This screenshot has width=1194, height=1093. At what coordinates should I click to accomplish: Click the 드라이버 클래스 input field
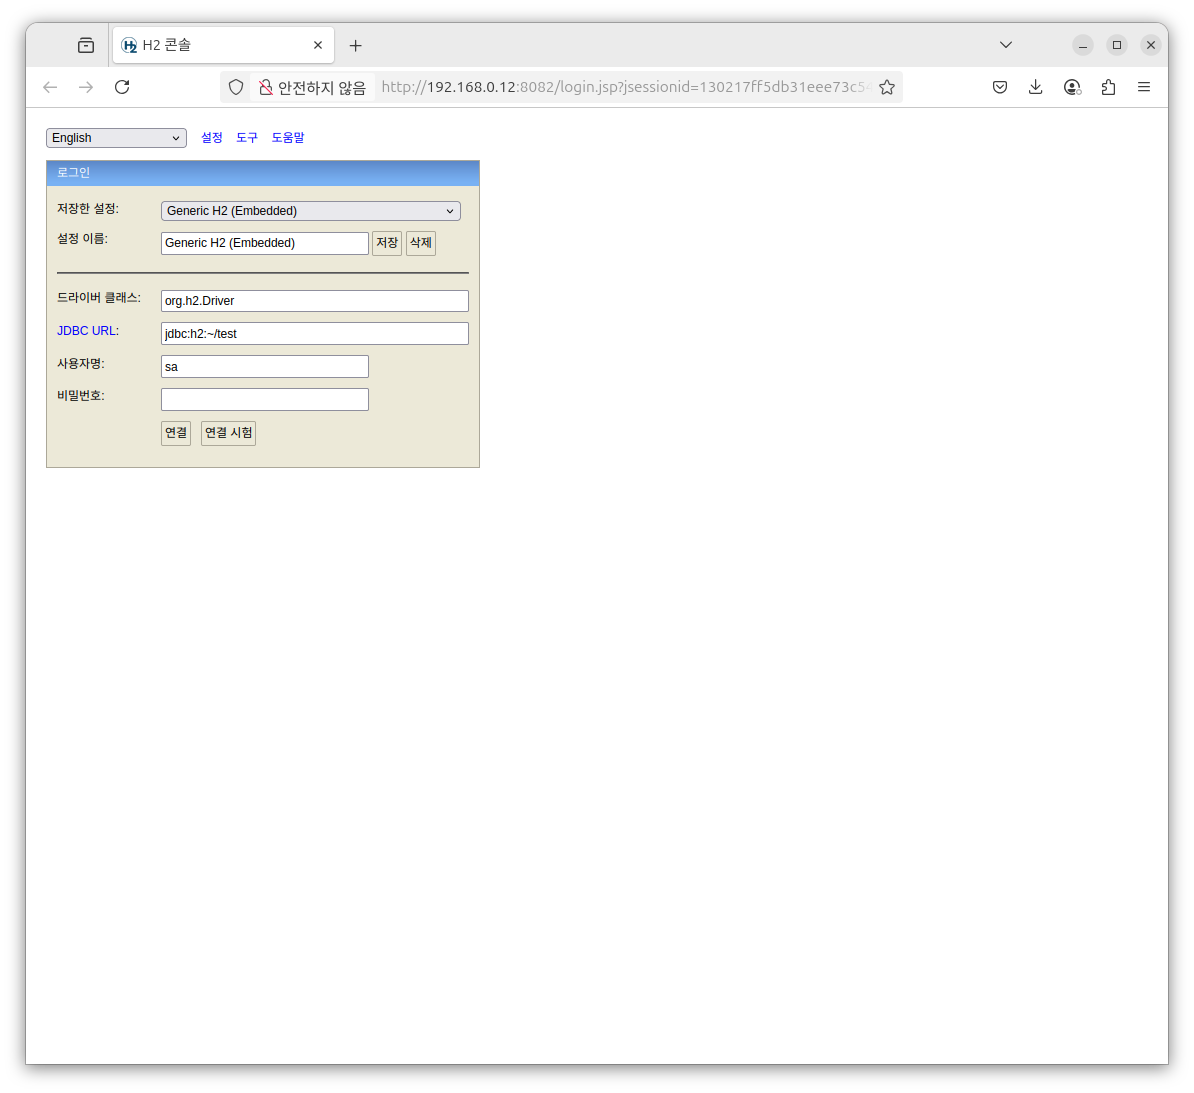(x=314, y=301)
